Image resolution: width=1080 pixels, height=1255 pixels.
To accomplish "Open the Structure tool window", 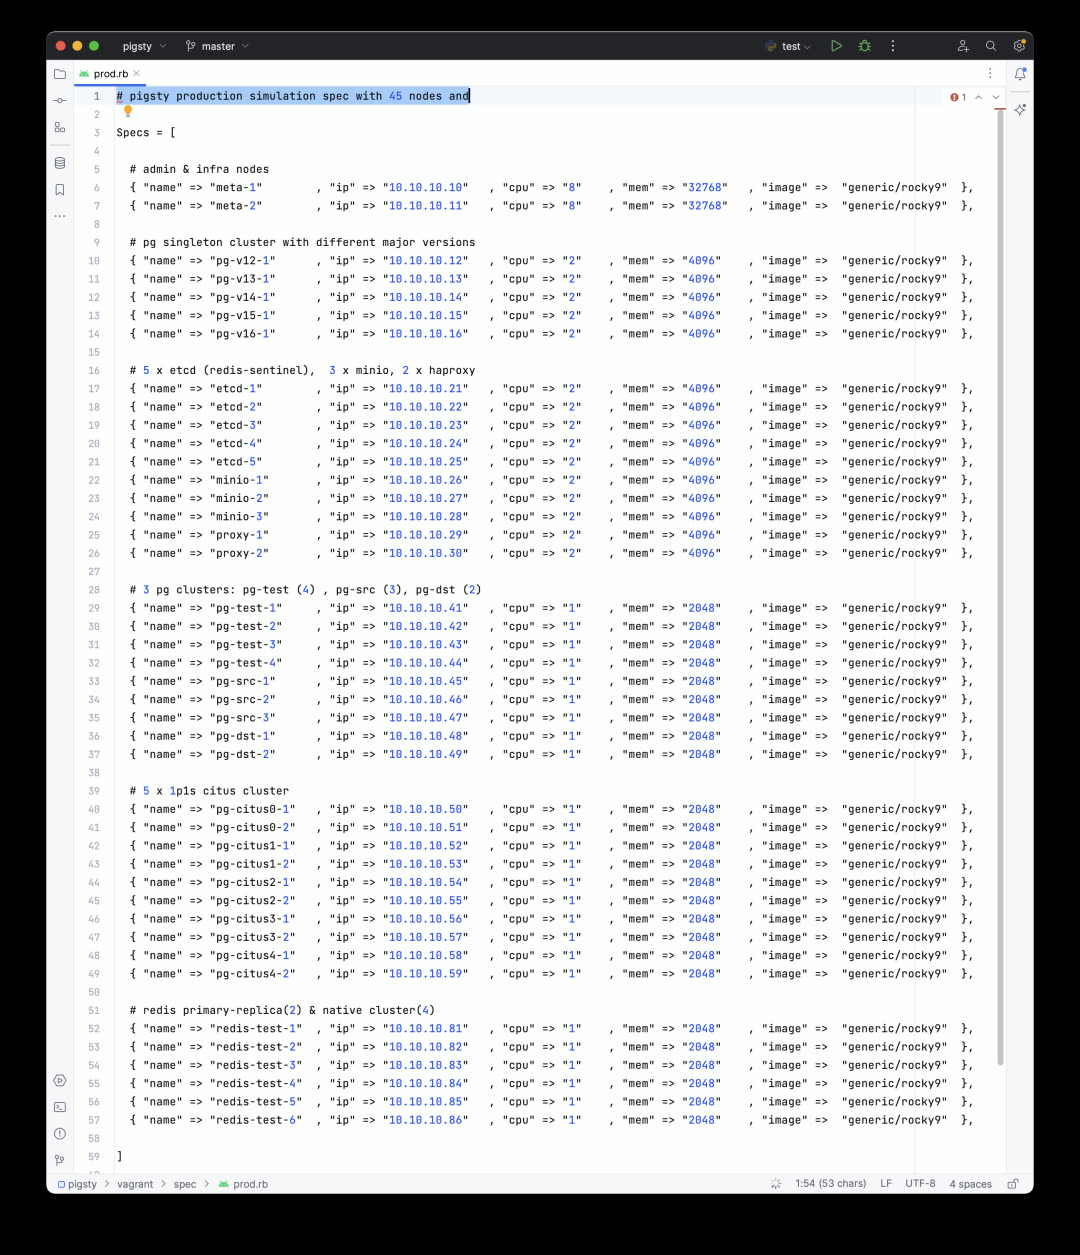I will click(x=60, y=127).
